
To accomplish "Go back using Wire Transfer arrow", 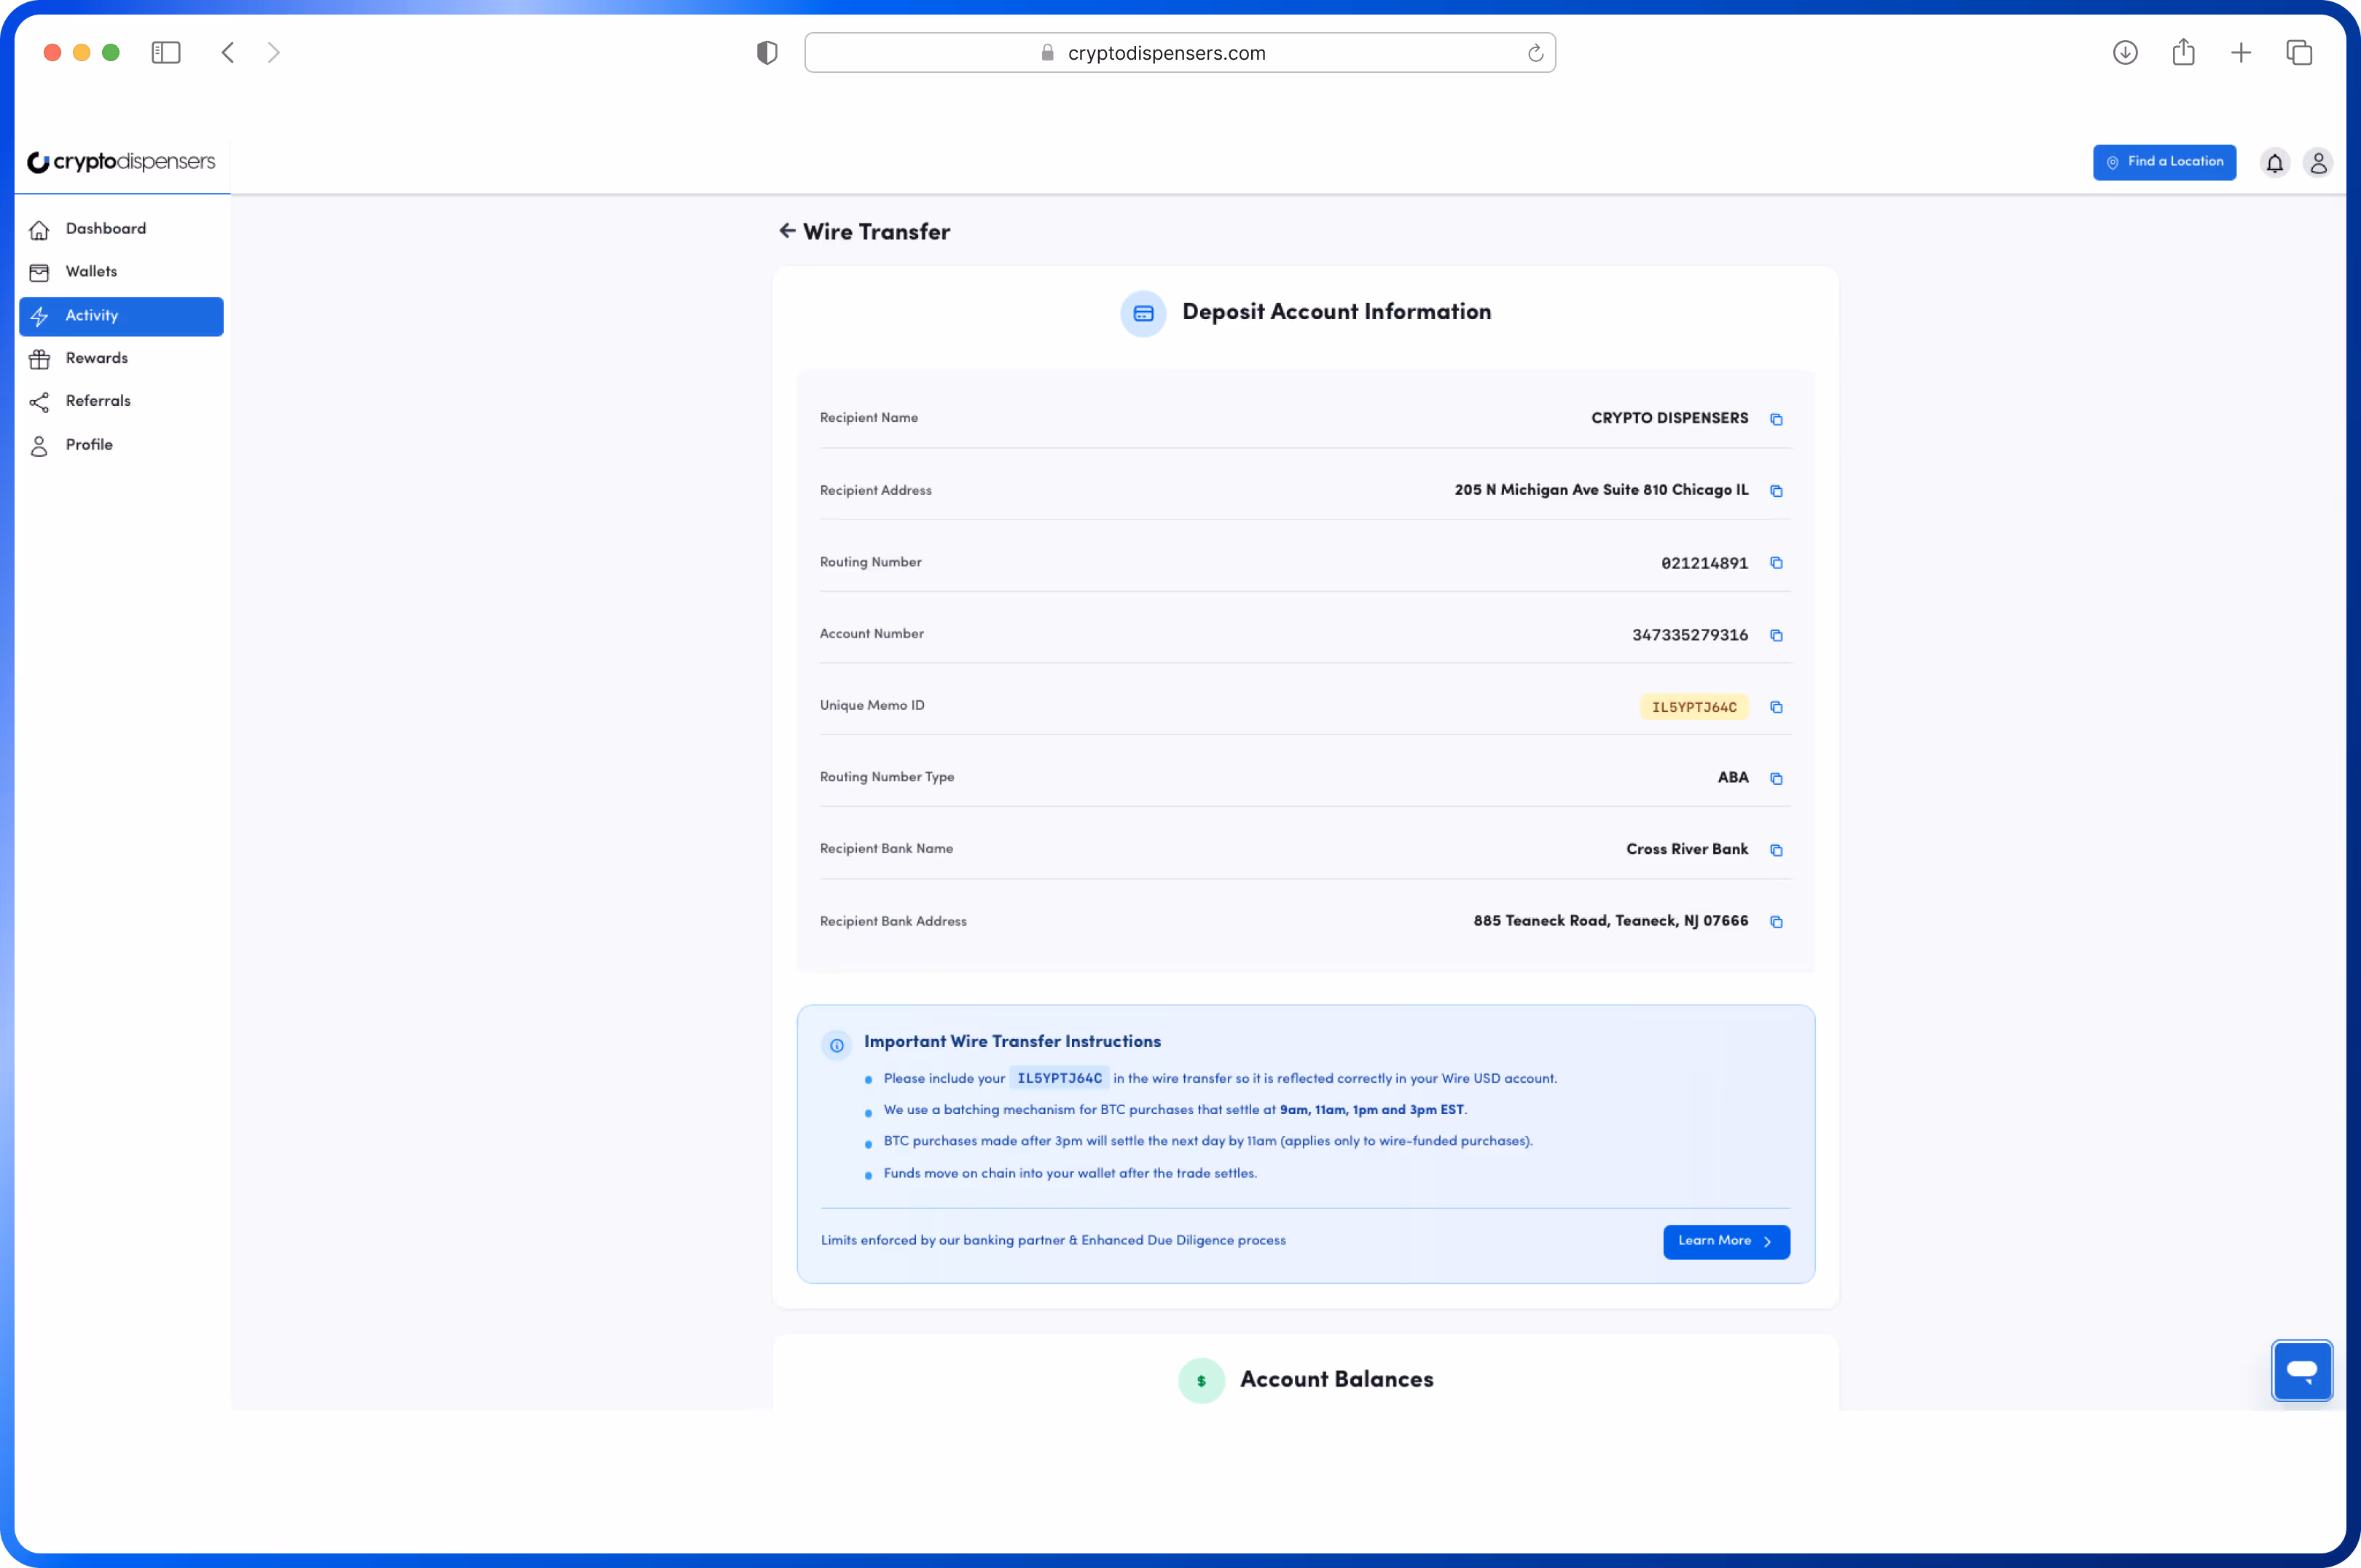I will point(787,231).
